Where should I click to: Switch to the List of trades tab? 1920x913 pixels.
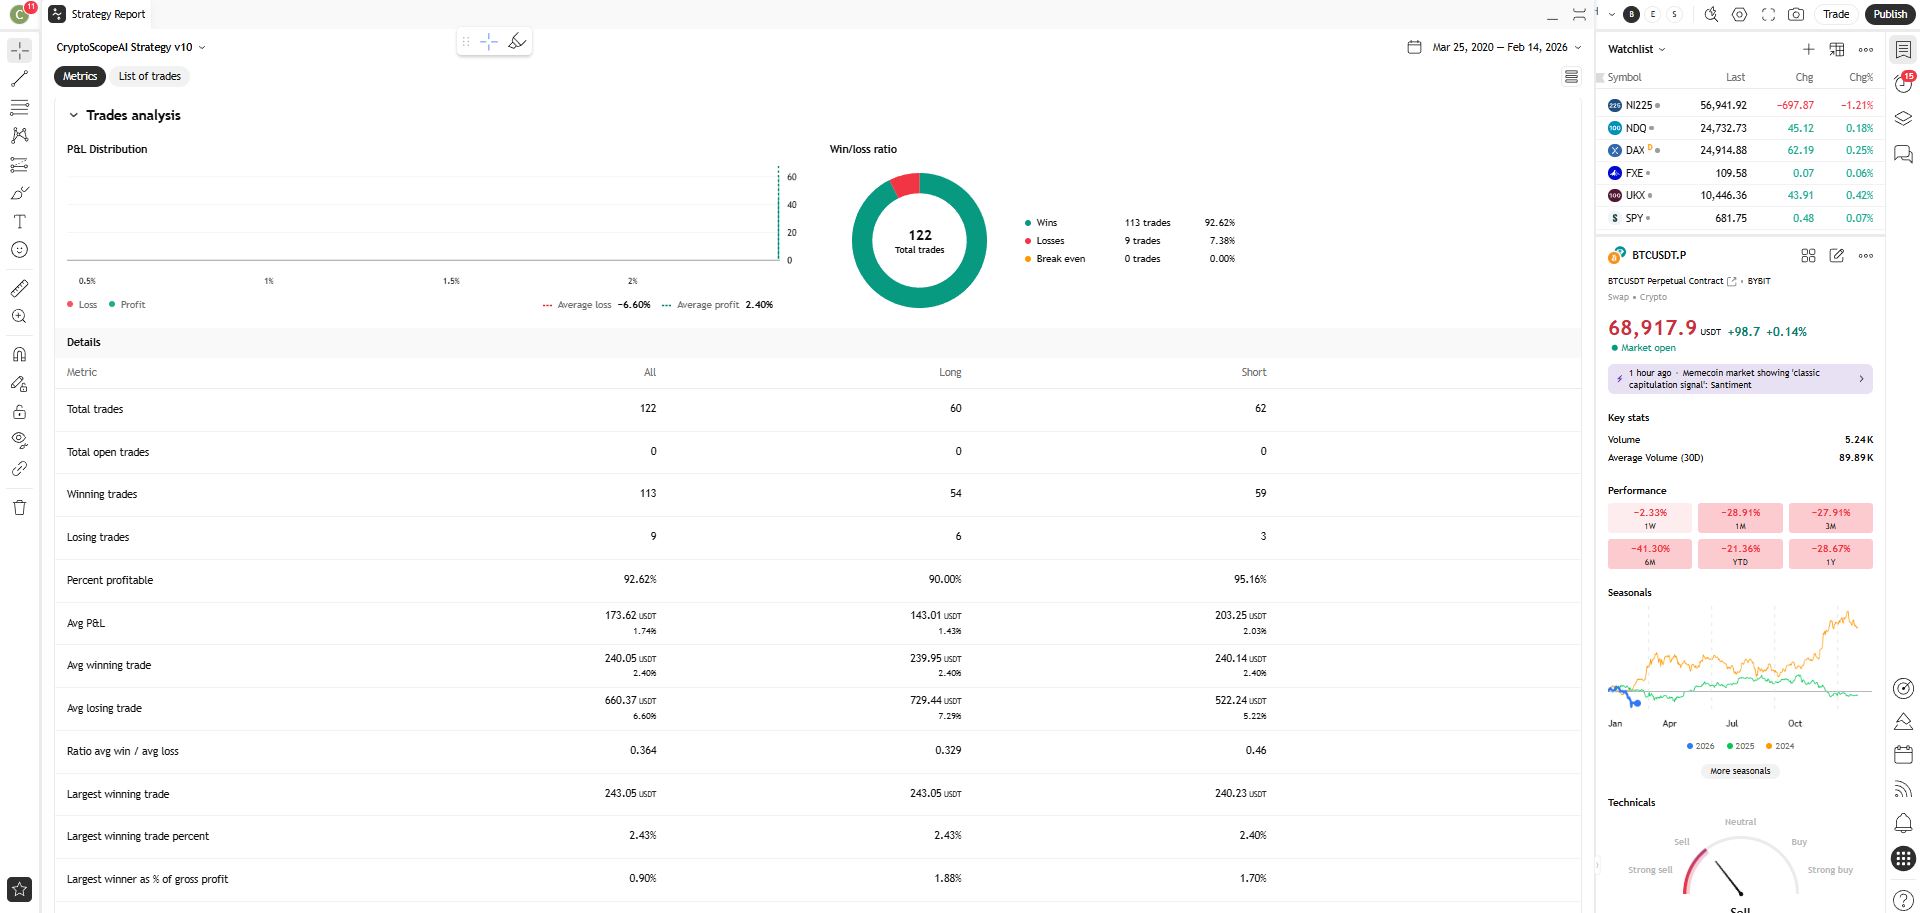149,76
